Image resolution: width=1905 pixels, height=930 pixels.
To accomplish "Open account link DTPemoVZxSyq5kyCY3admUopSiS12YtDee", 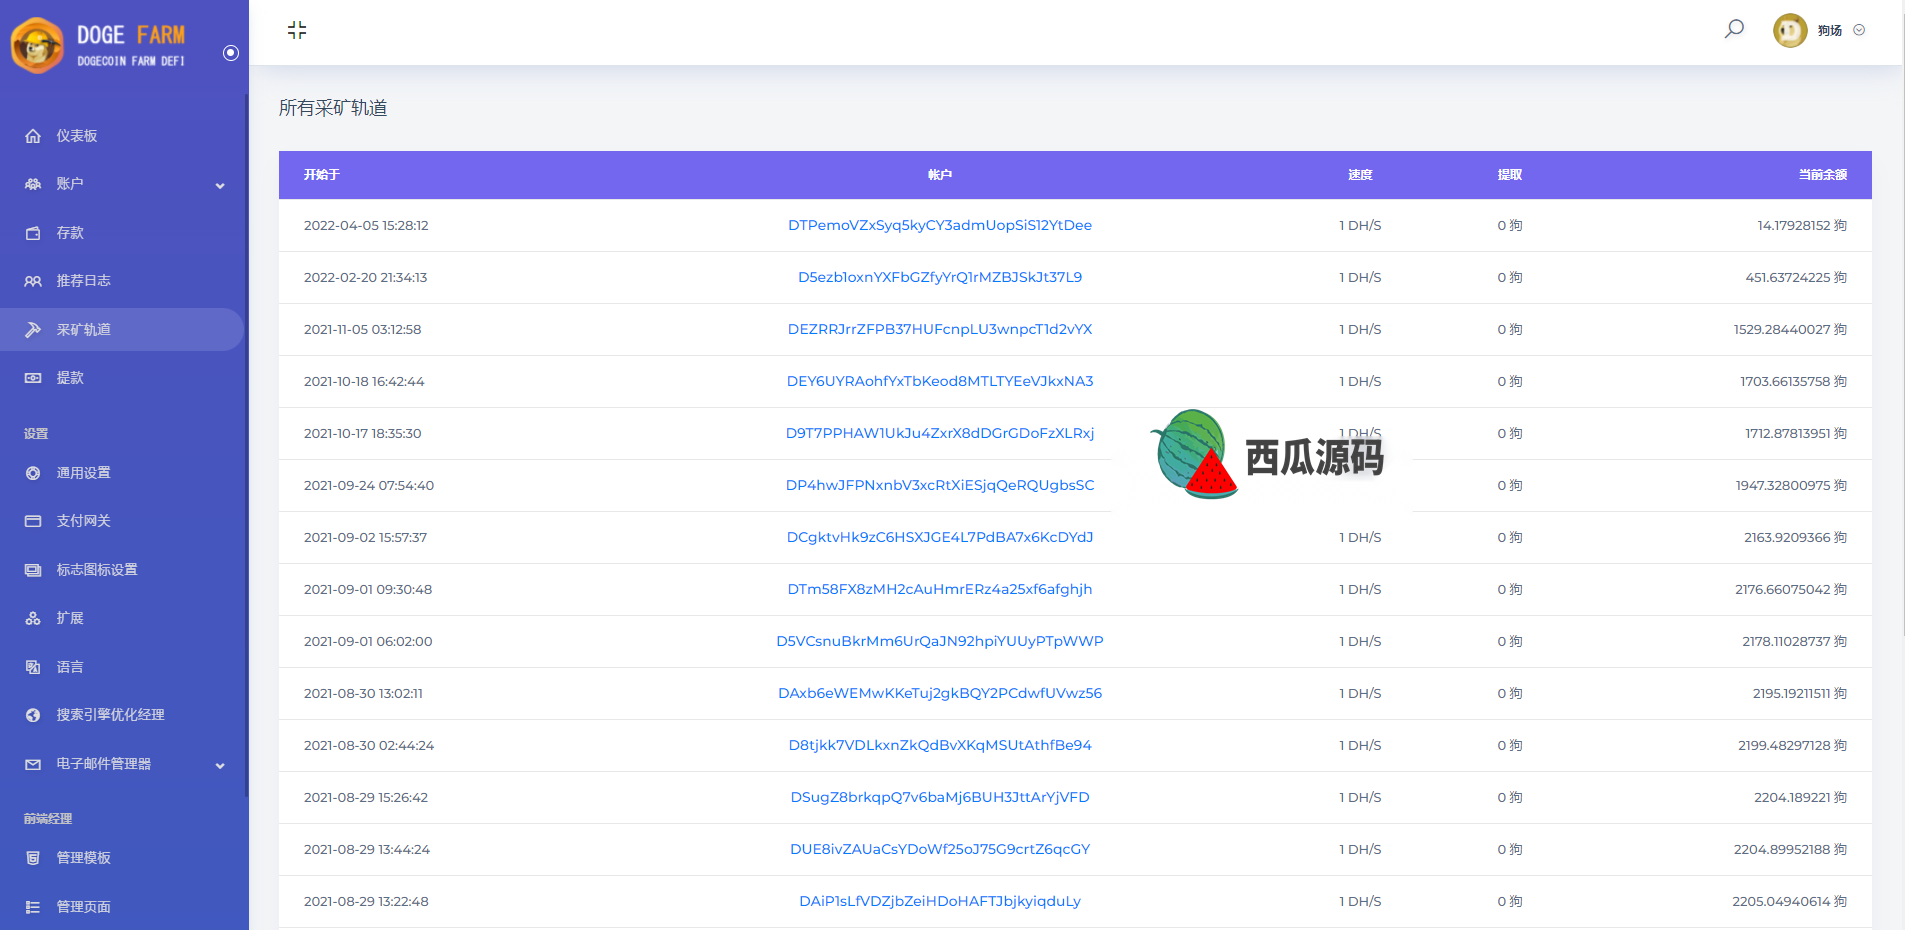I will coord(939,225).
